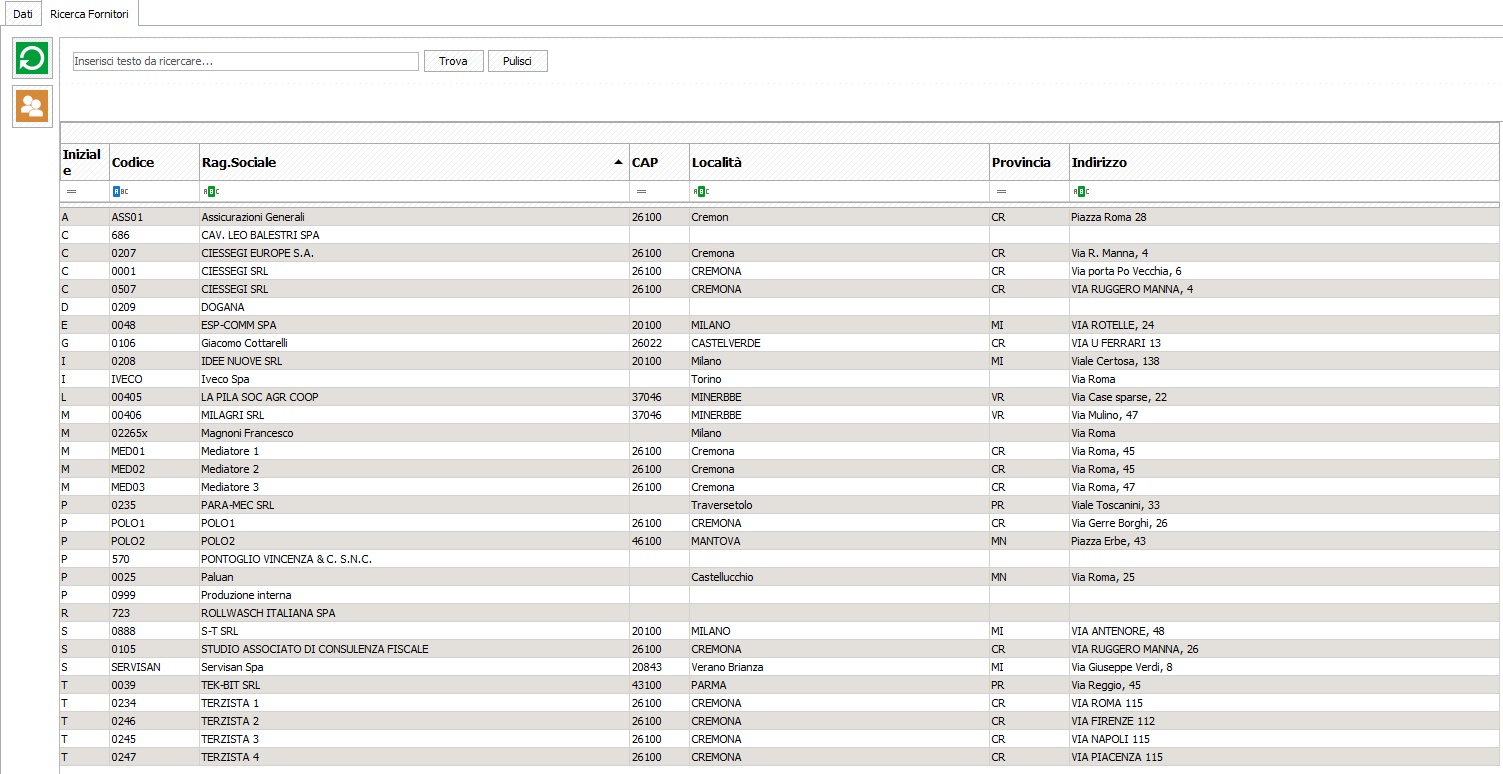The width and height of the screenshot is (1503, 774).
Task: Select Mediatore 2 row
Action: click(x=780, y=469)
